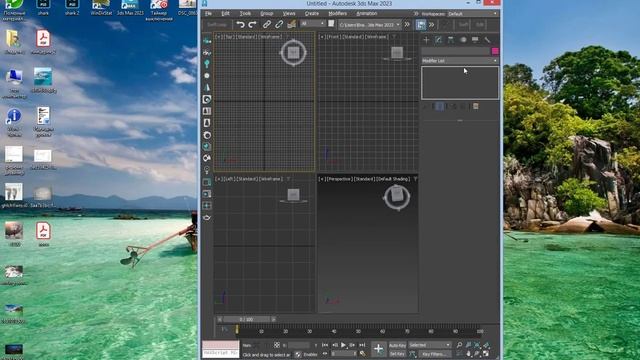Activate the Unlink Selection broken-chain tool
640x360 pixels.
coord(279,24)
